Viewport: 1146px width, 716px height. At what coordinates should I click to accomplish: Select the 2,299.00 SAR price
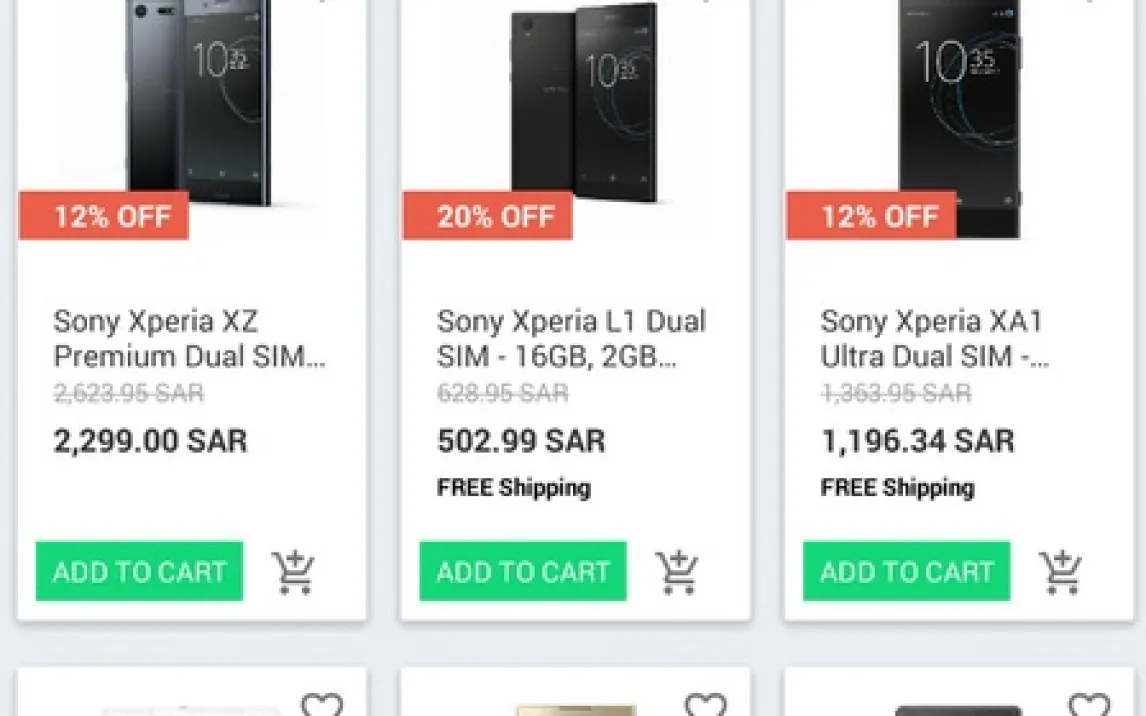click(150, 441)
